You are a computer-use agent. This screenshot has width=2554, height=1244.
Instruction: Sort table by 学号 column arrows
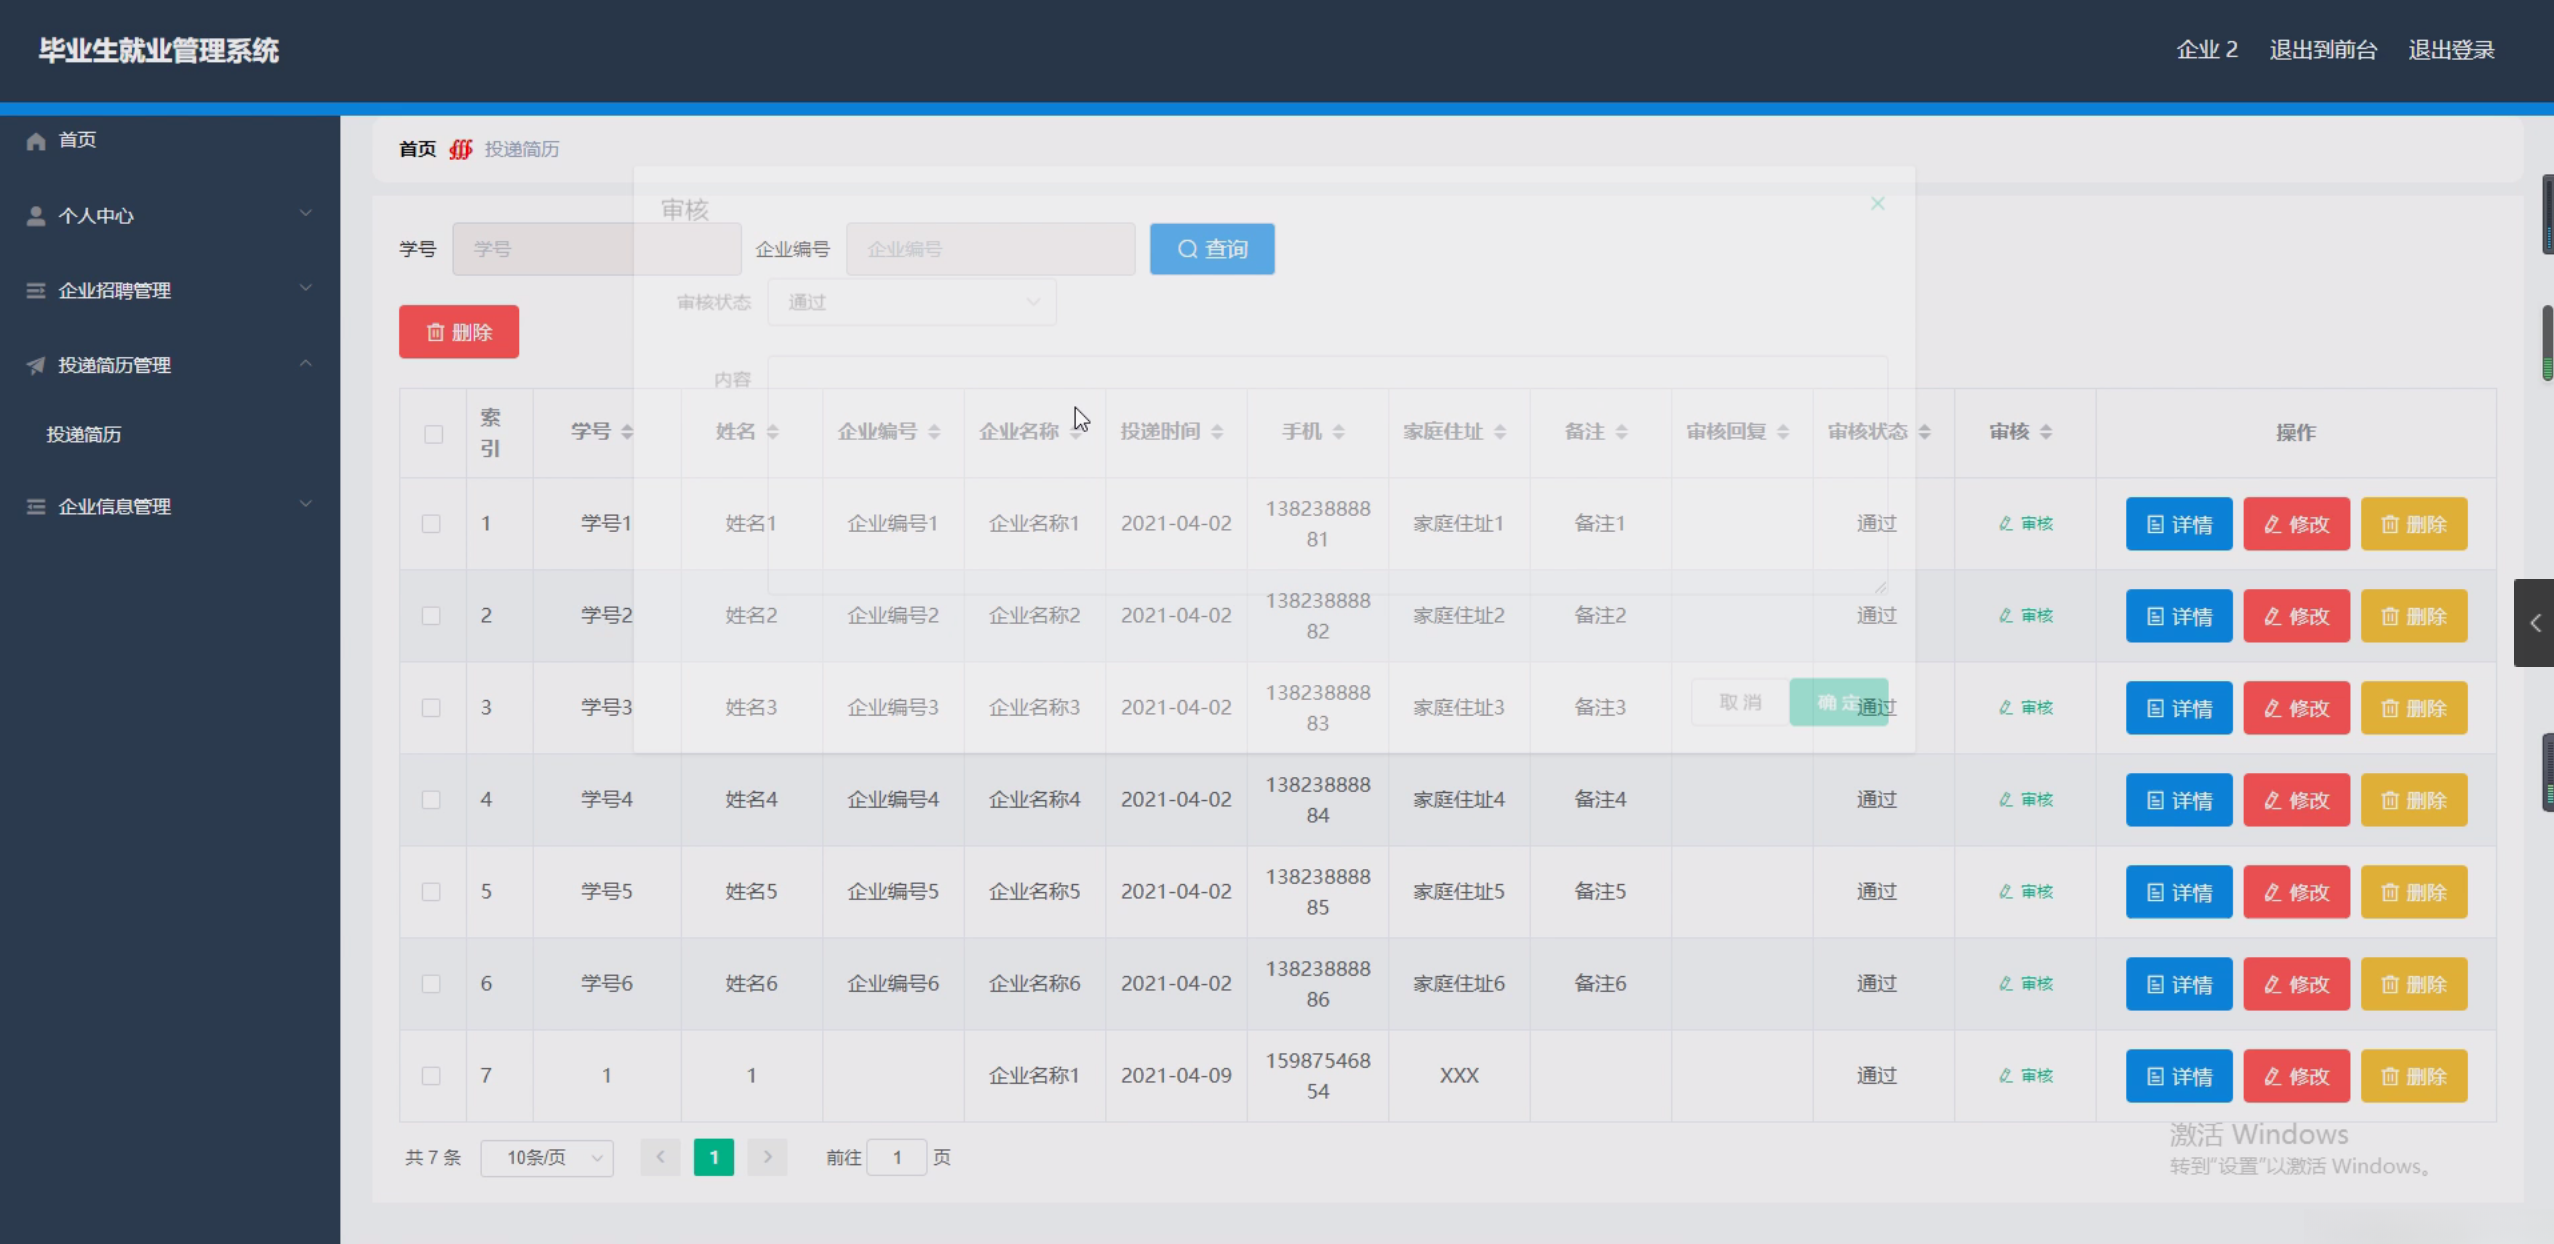point(627,432)
